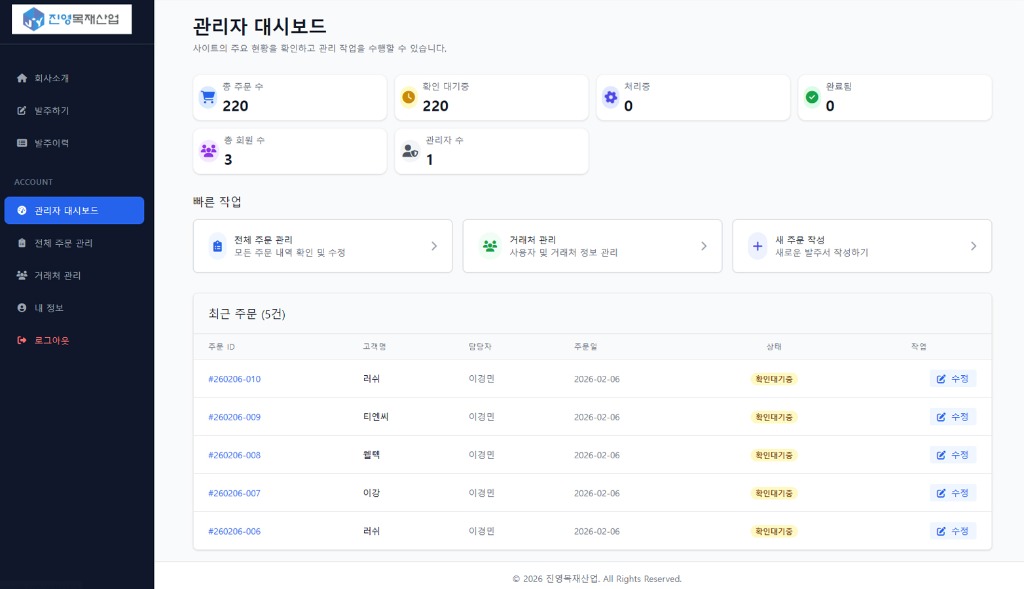Click the logout icon beside 로그아웃

click(21, 339)
